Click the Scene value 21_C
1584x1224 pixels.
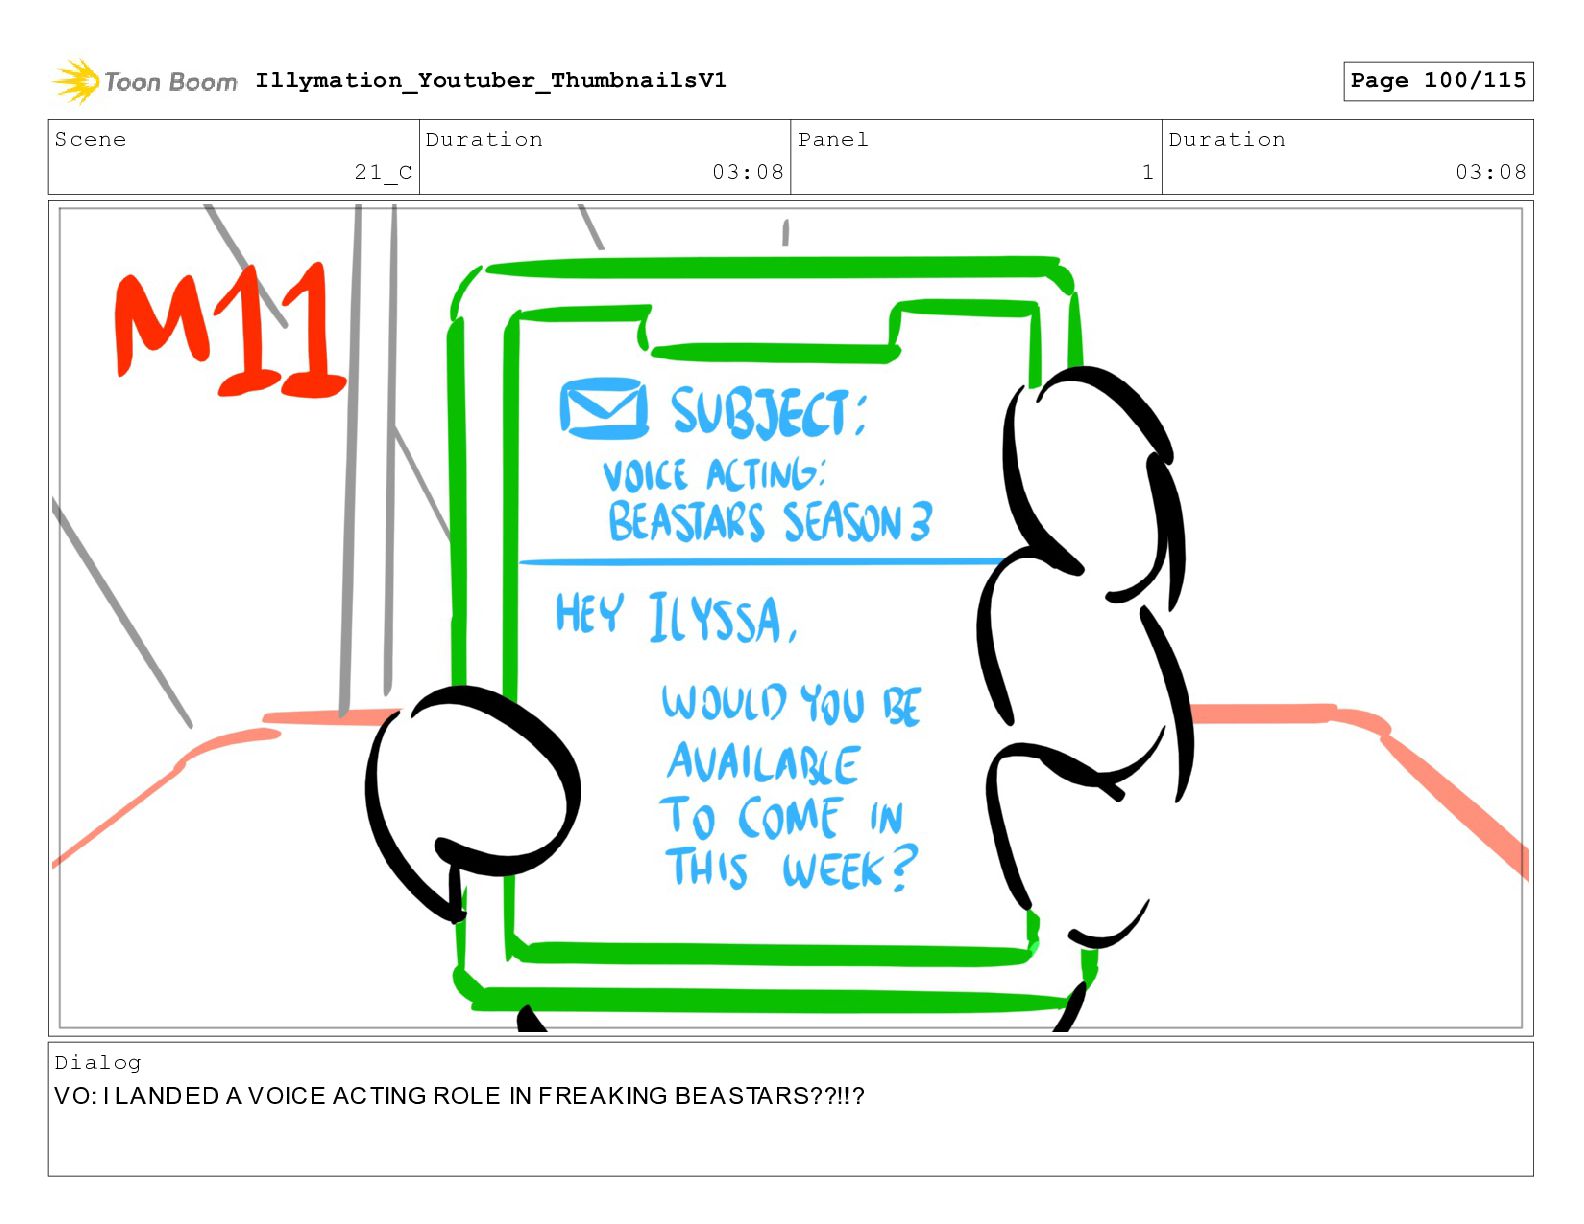tap(383, 172)
